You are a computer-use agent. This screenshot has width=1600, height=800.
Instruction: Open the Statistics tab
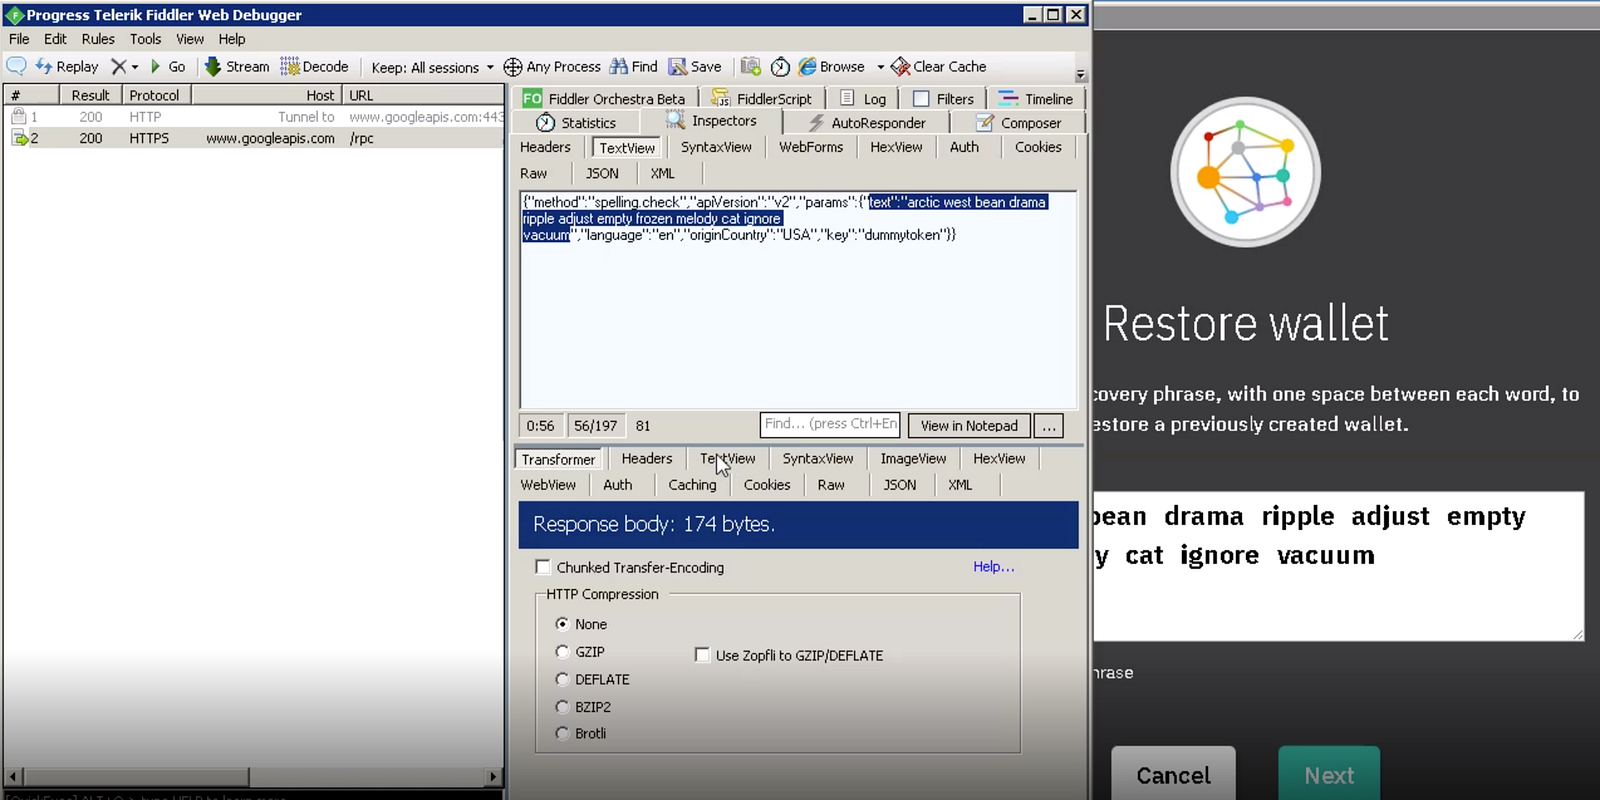tap(576, 122)
